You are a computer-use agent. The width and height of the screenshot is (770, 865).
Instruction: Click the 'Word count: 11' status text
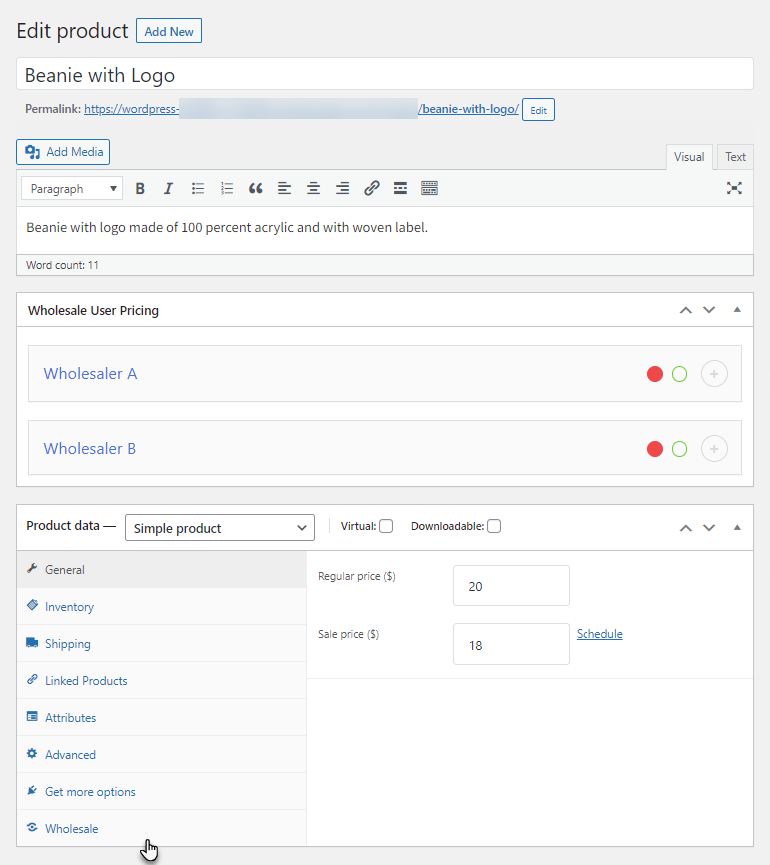click(62, 265)
